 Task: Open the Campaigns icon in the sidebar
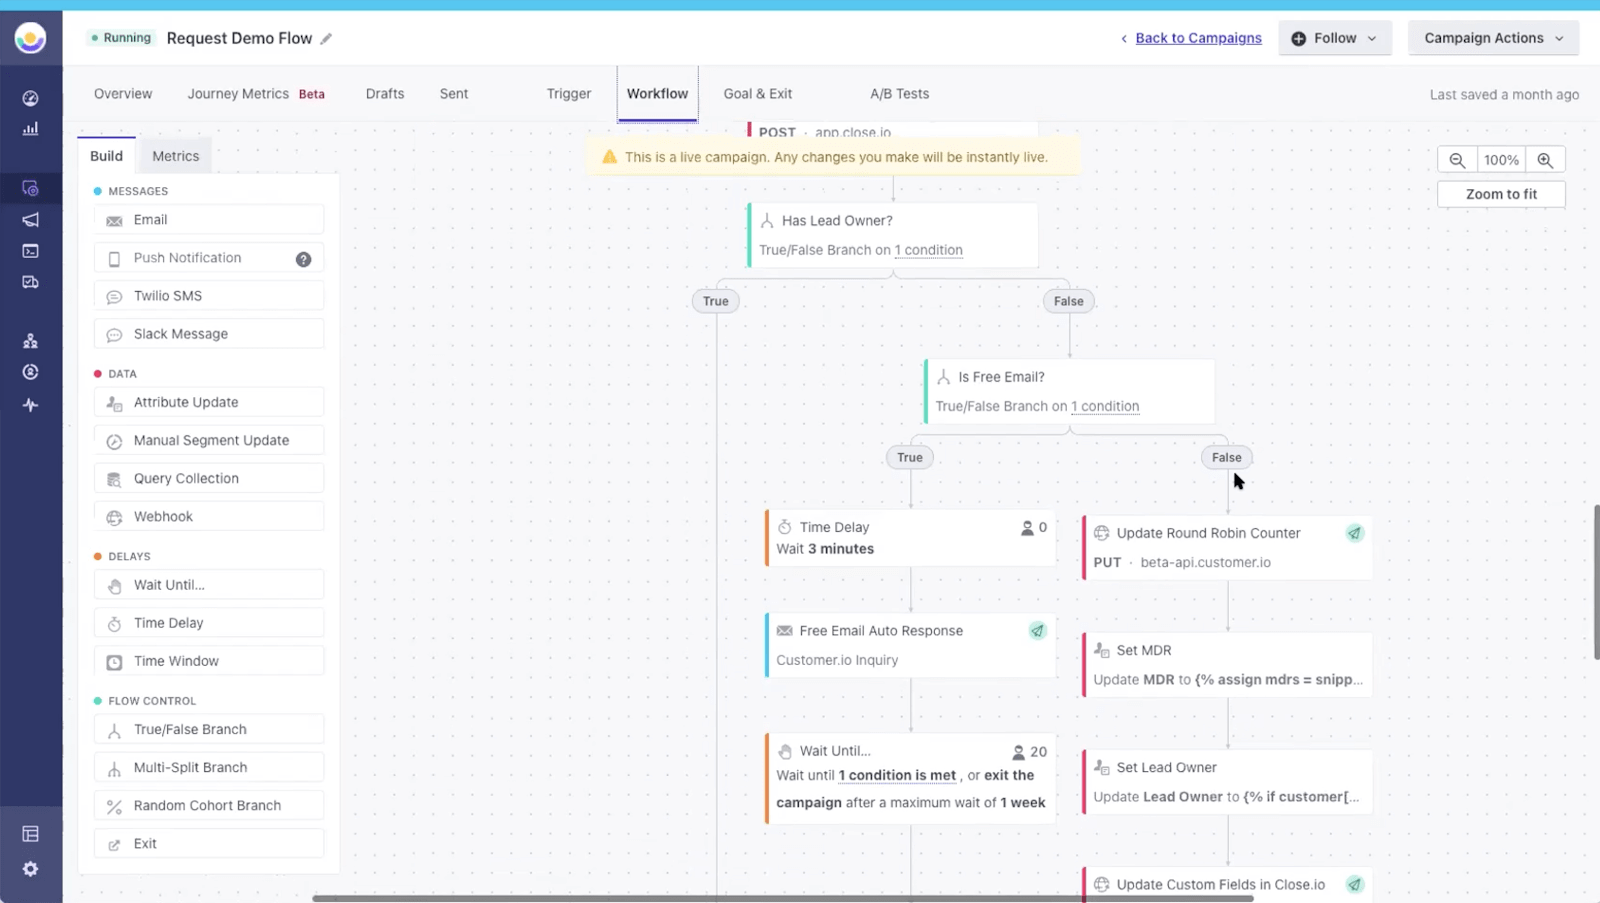point(30,188)
